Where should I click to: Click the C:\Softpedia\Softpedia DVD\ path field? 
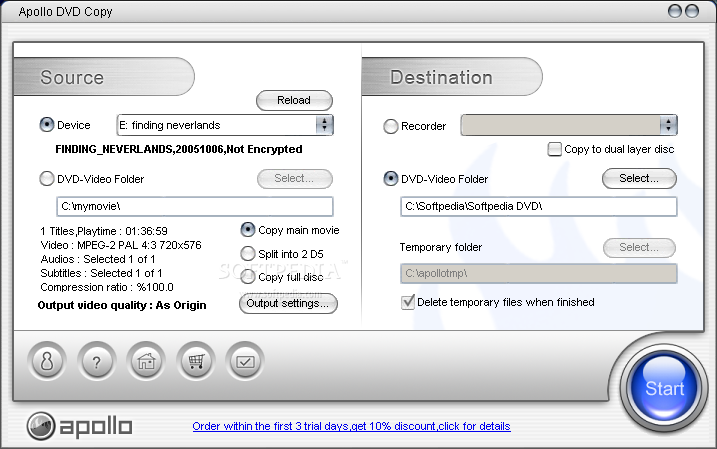click(539, 207)
